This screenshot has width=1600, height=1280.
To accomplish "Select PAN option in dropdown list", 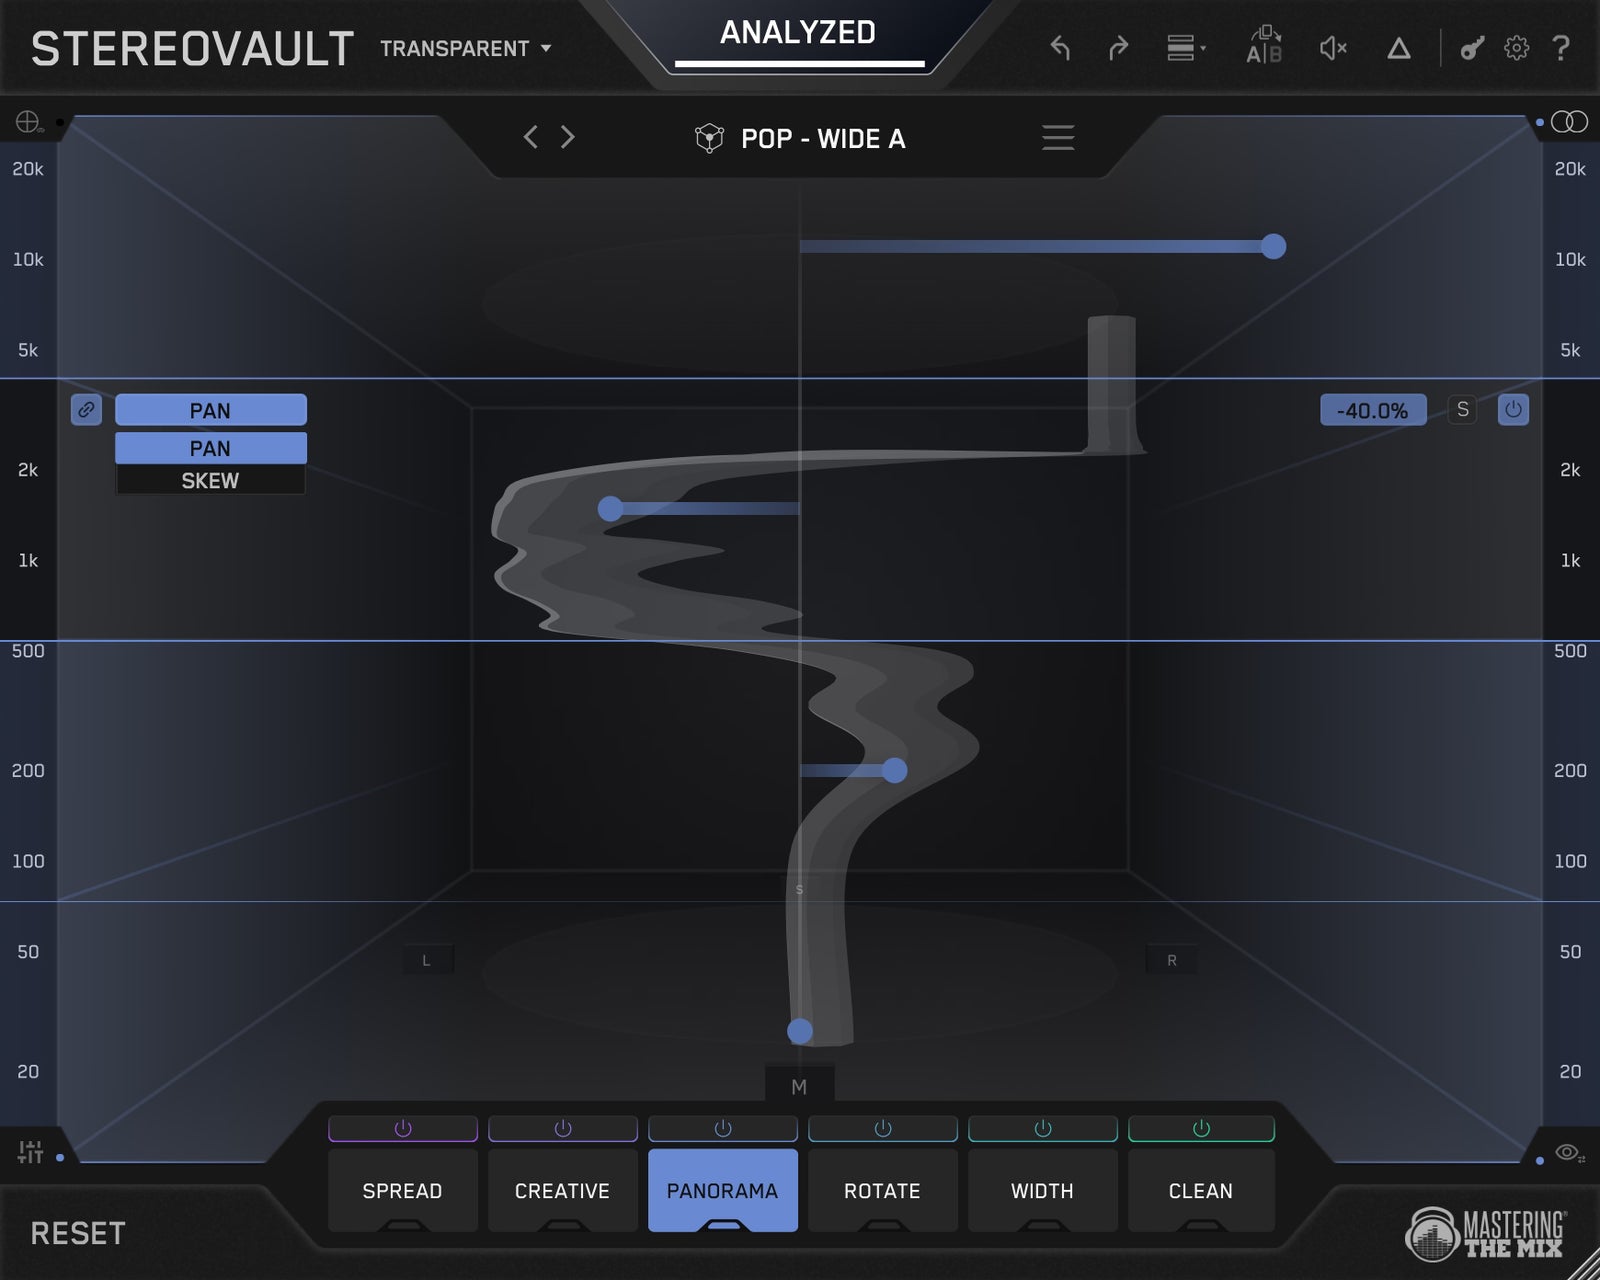I will pos(211,448).
